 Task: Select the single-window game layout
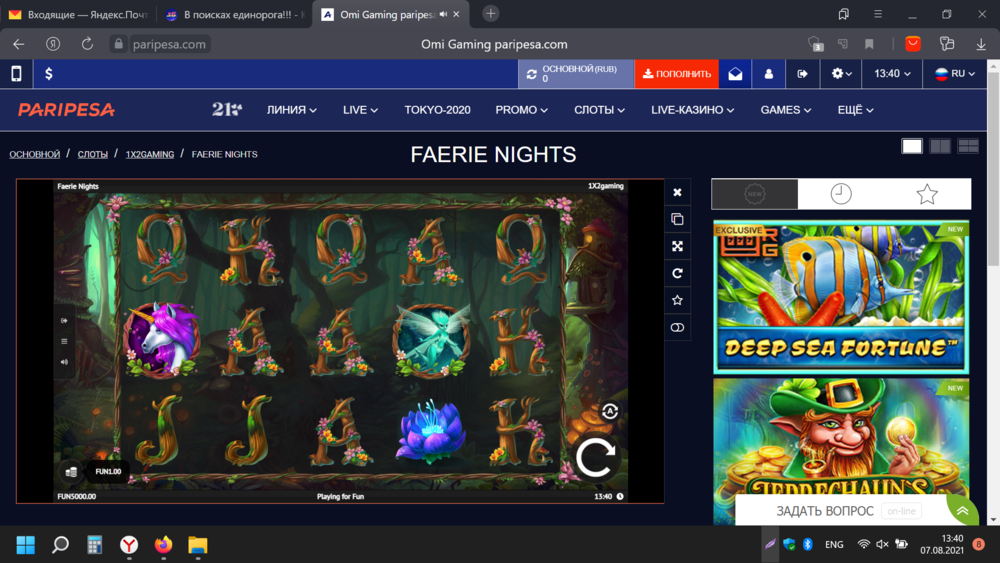912,146
